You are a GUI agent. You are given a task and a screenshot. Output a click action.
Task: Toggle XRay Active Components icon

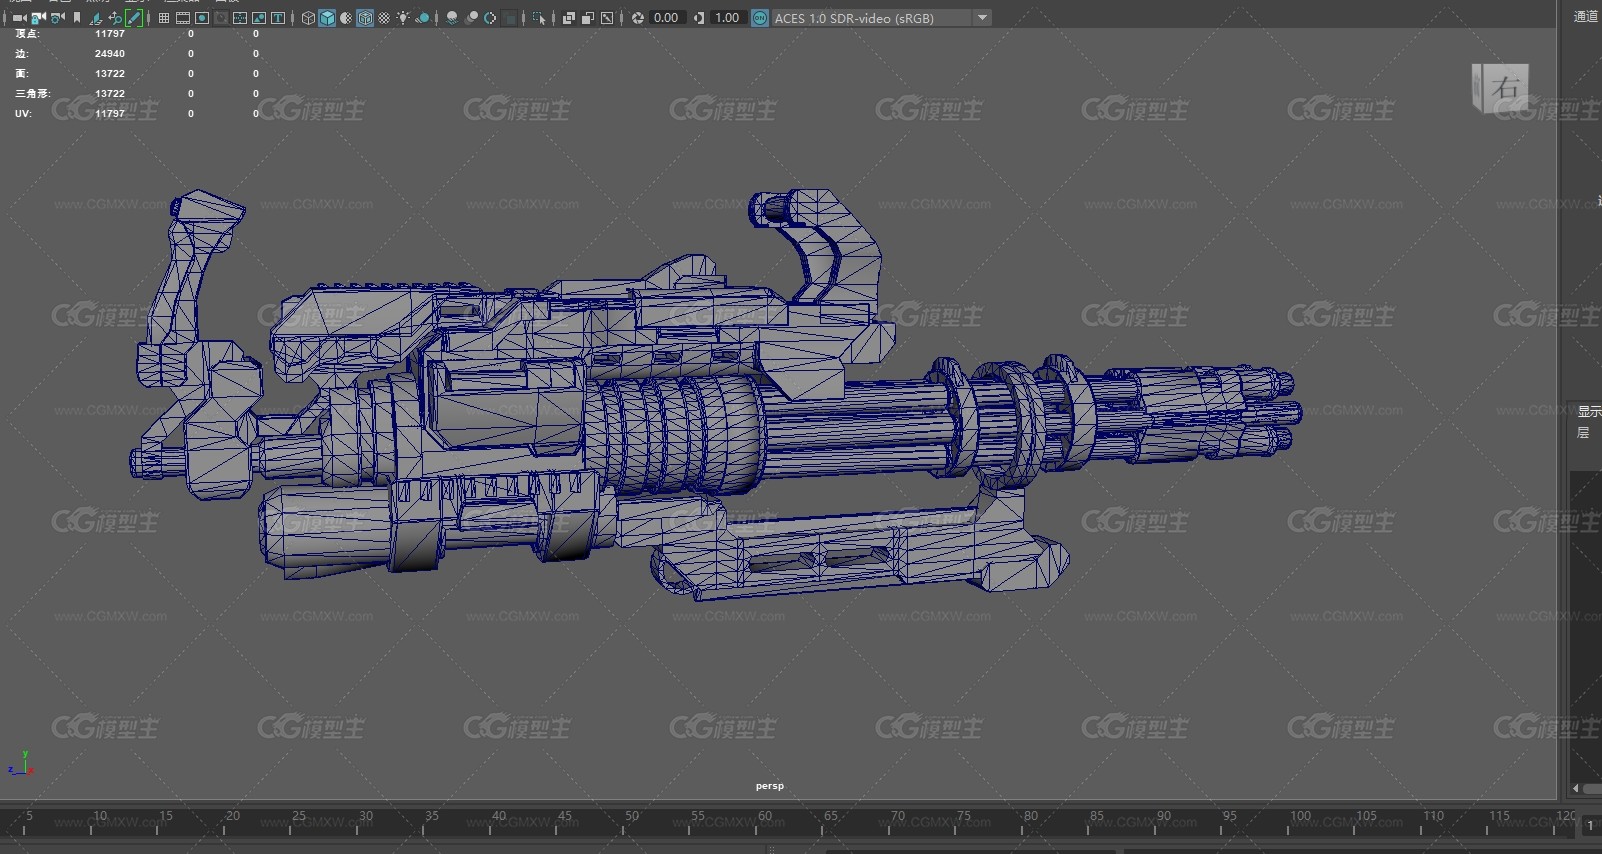(x=587, y=18)
